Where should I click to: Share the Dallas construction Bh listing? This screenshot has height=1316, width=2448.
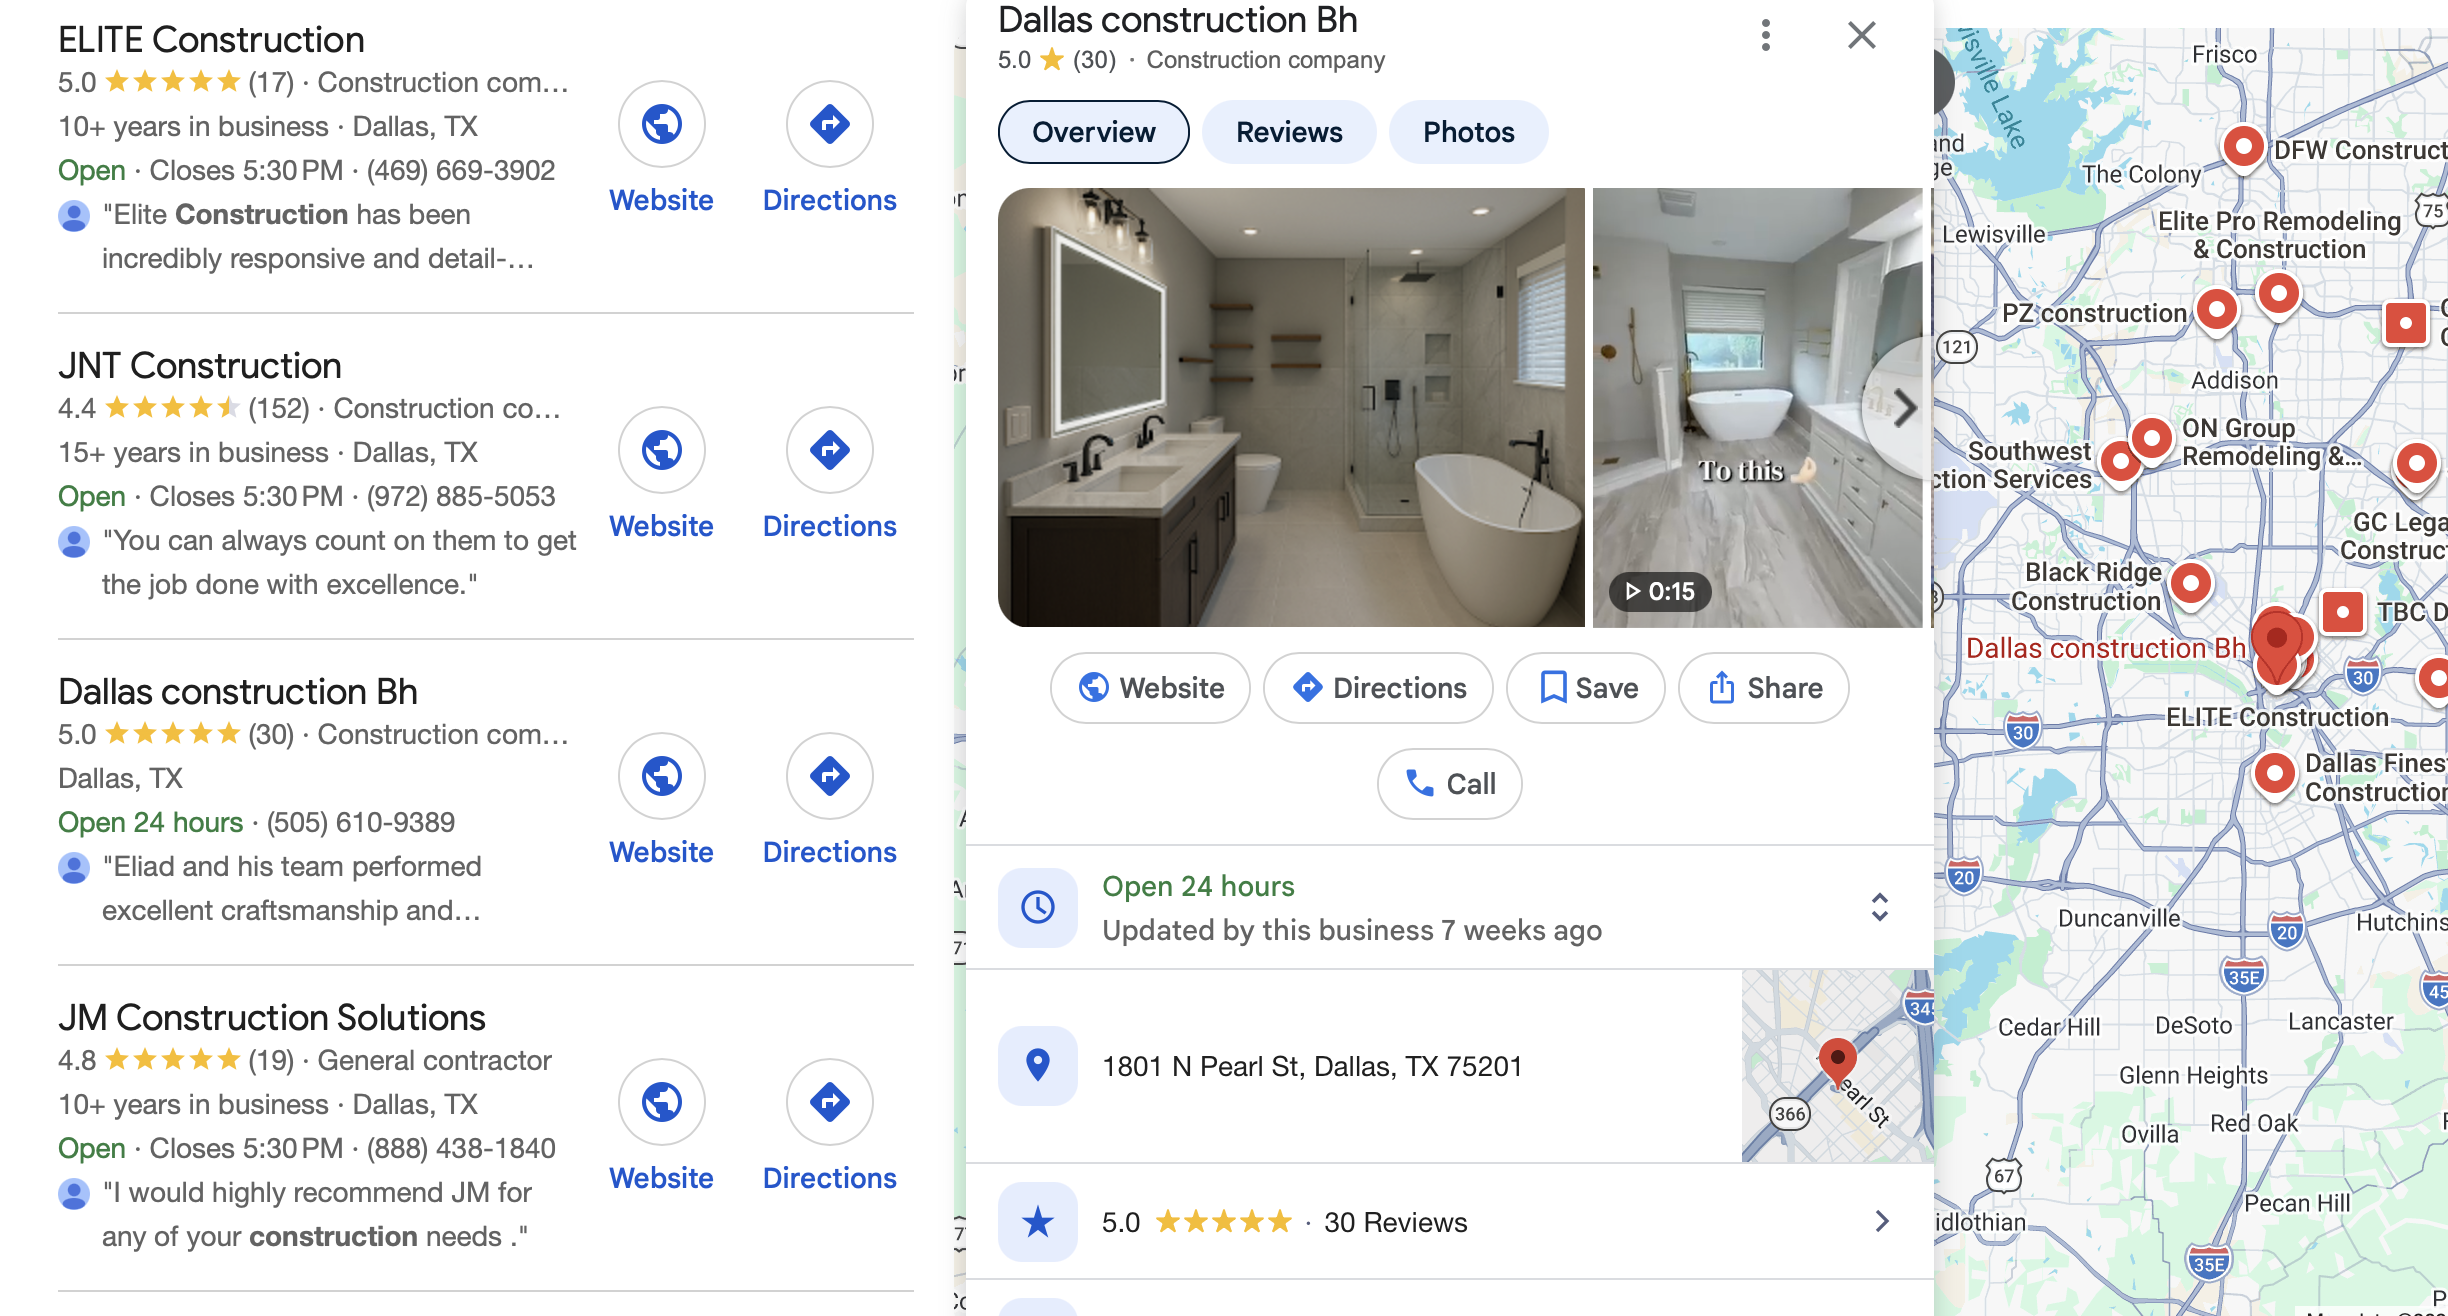[x=1764, y=688]
